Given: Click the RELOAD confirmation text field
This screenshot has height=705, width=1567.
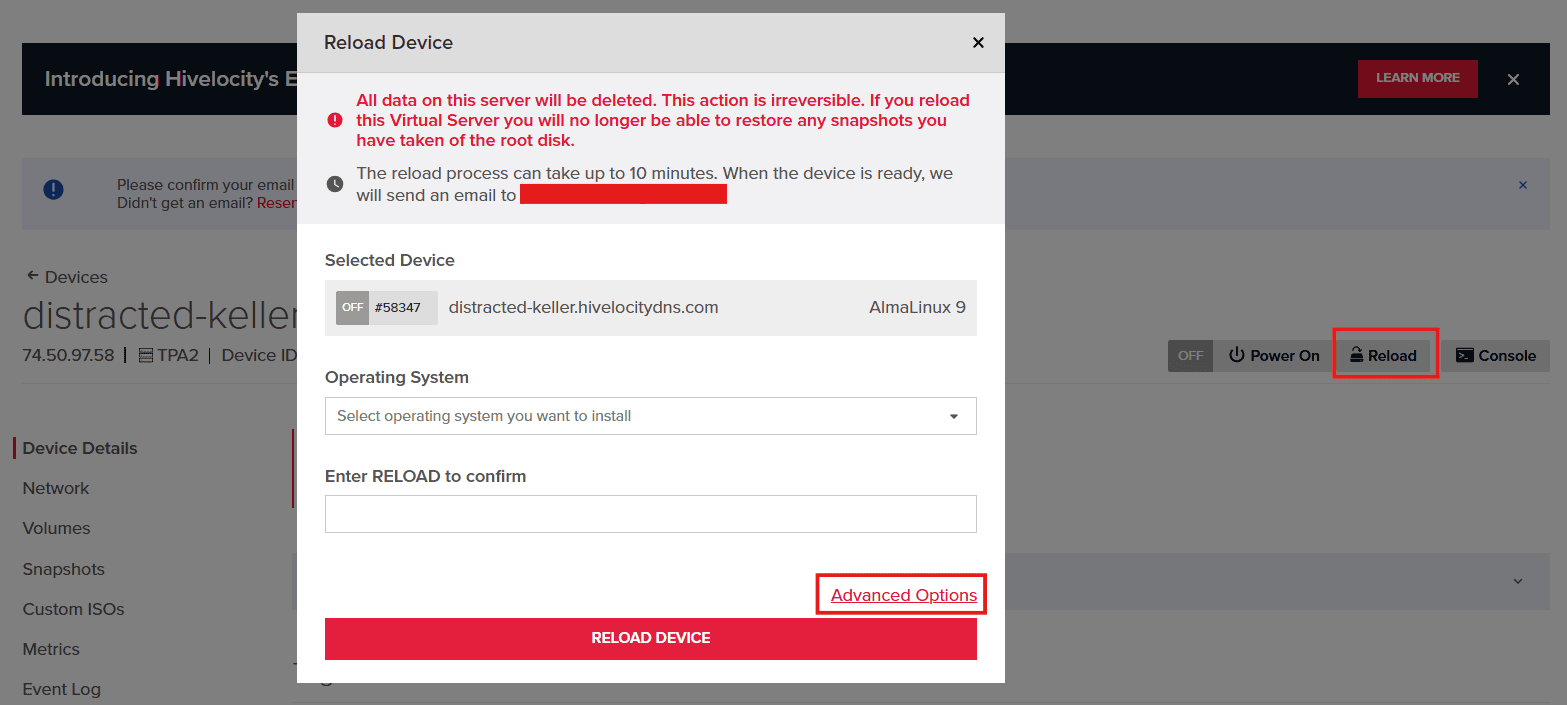Looking at the screenshot, I should pos(650,514).
